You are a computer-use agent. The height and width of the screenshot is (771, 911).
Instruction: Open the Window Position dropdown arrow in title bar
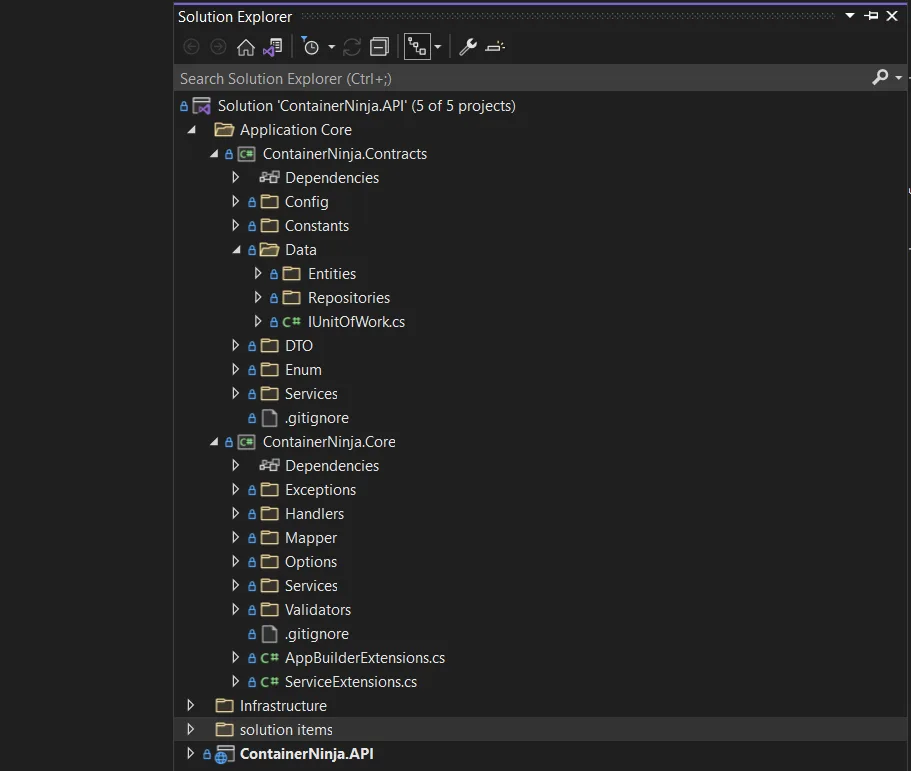[x=849, y=16]
